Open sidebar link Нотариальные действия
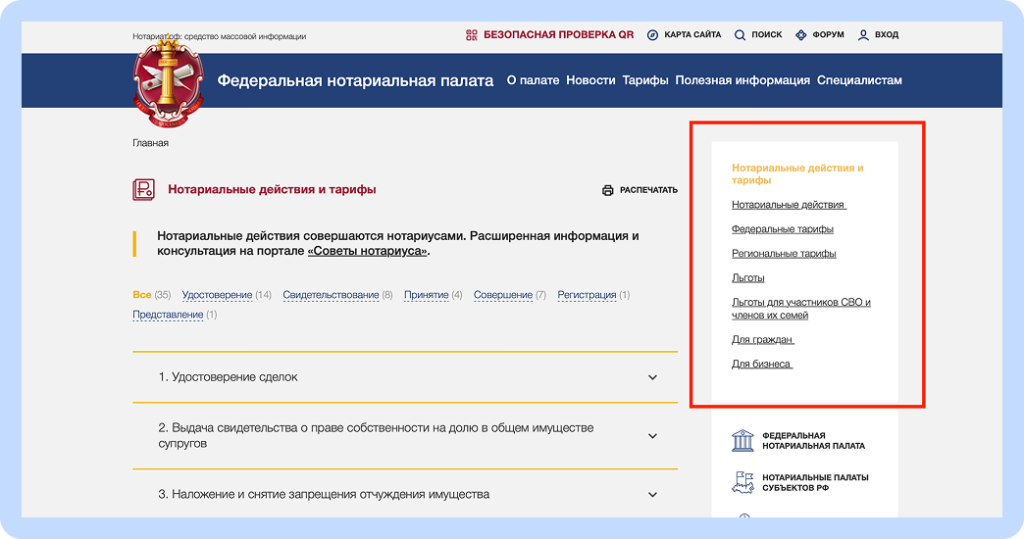This screenshot has height=539, width=1024. (789, 205)
